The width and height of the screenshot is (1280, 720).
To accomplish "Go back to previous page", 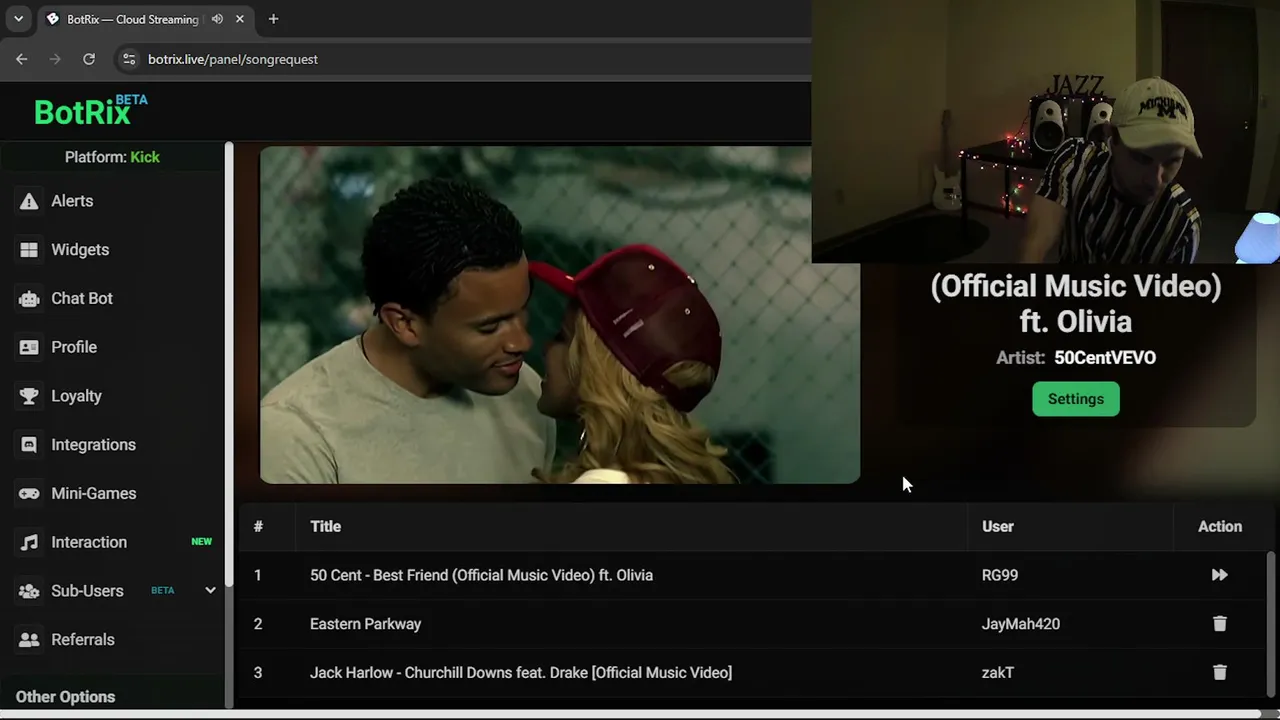I will click(22, 59).
